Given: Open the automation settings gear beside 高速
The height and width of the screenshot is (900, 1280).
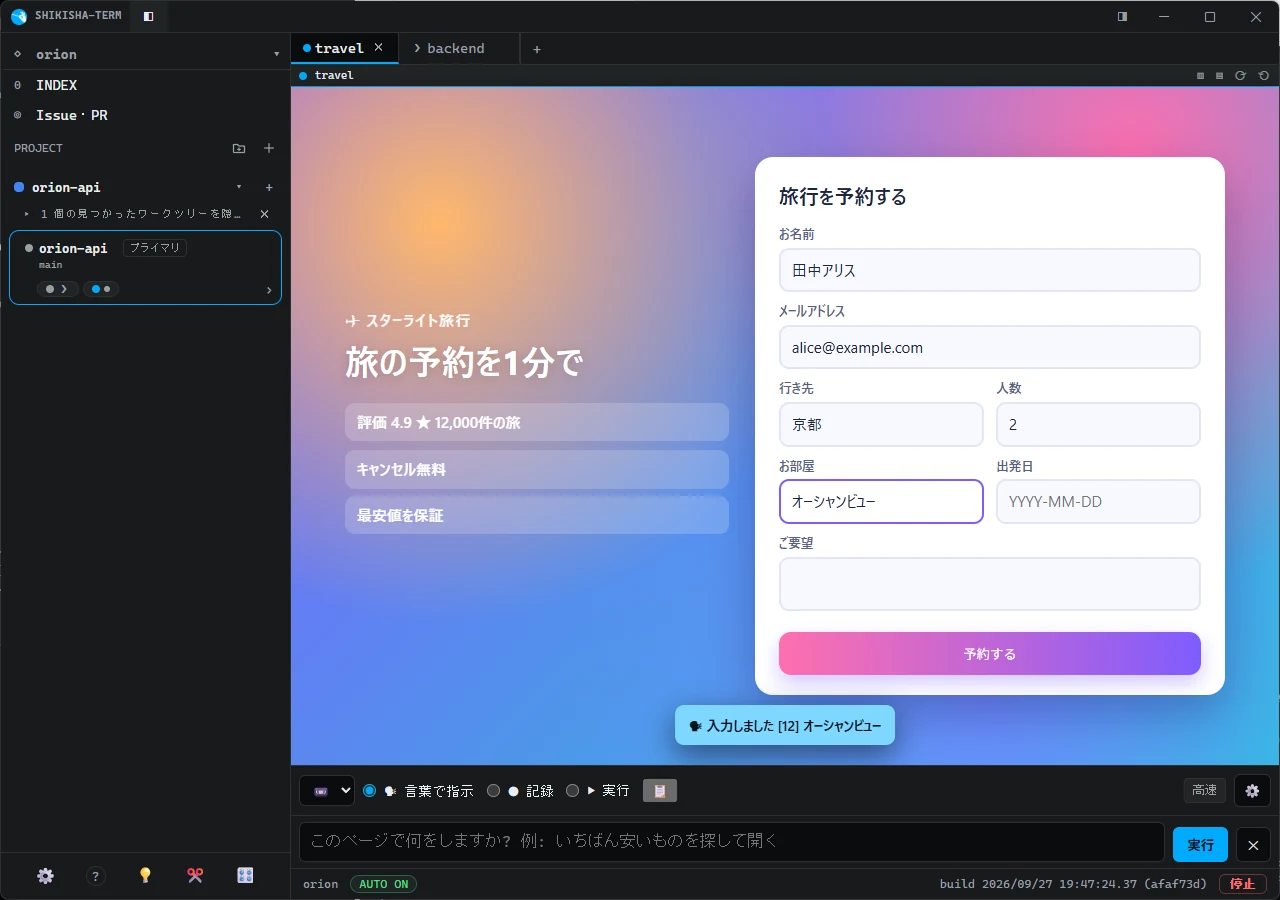Looking at the screenshot, I should [1252, 790].
